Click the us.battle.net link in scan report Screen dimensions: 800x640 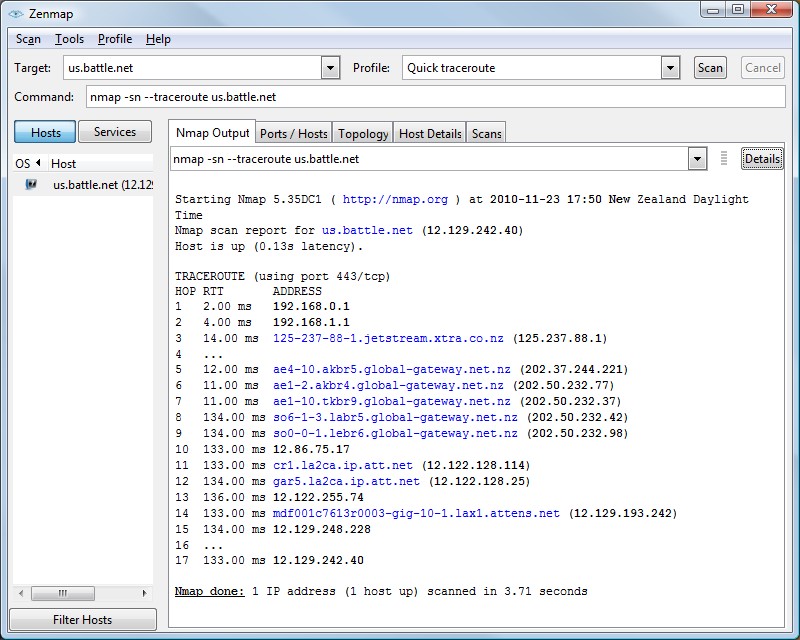(367, 230)
